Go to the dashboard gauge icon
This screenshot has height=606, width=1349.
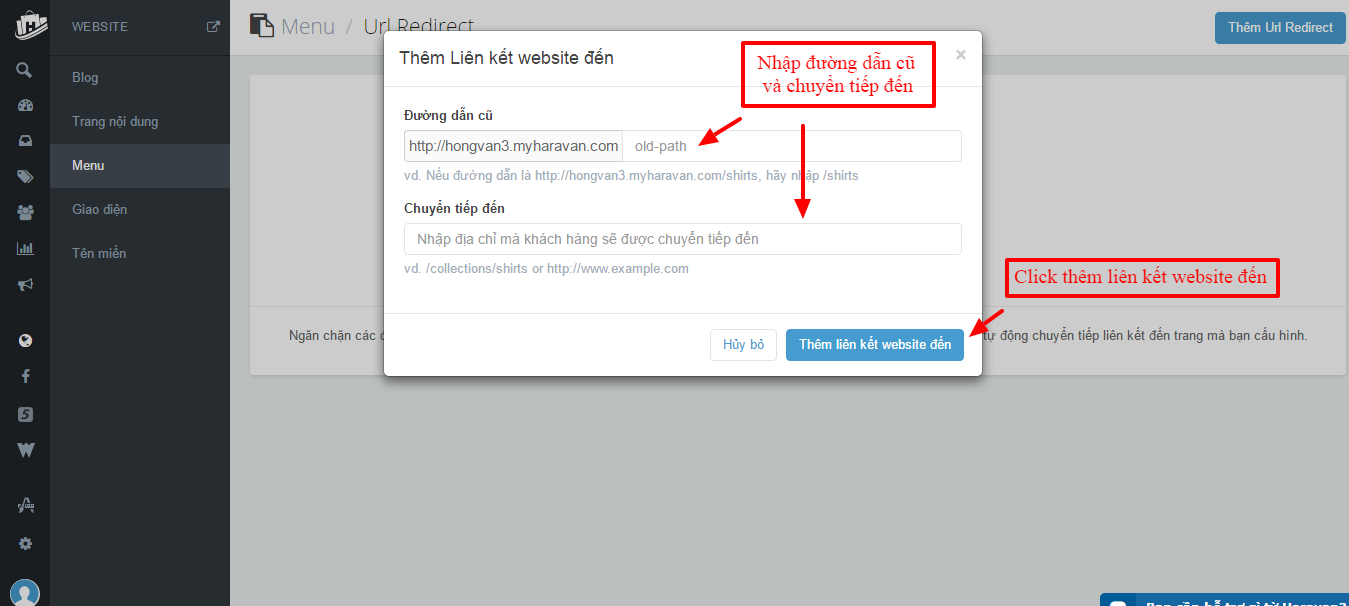pyautogui.click(x=25, y=106)
